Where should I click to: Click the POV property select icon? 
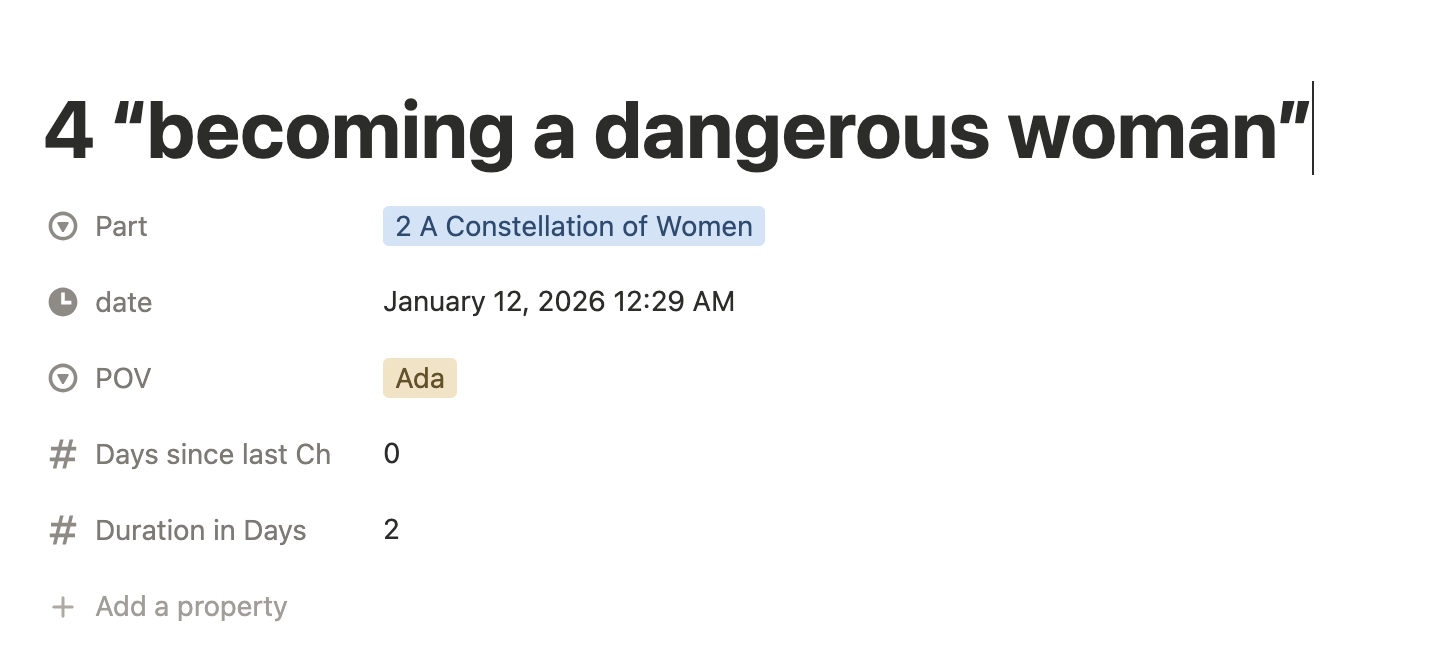pos(63,379)
